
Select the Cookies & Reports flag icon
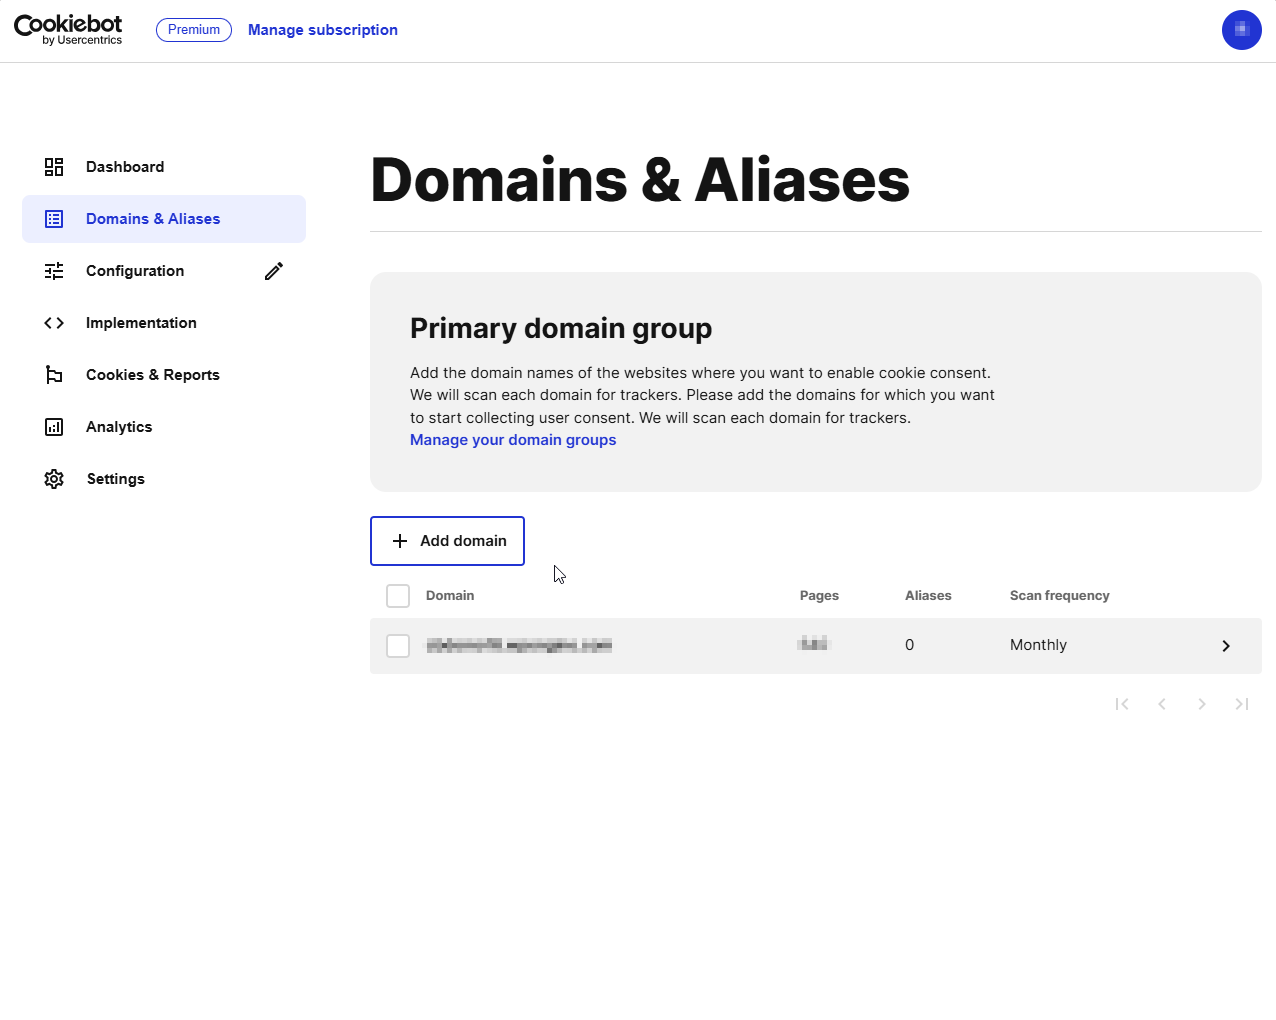click(53, 374)
